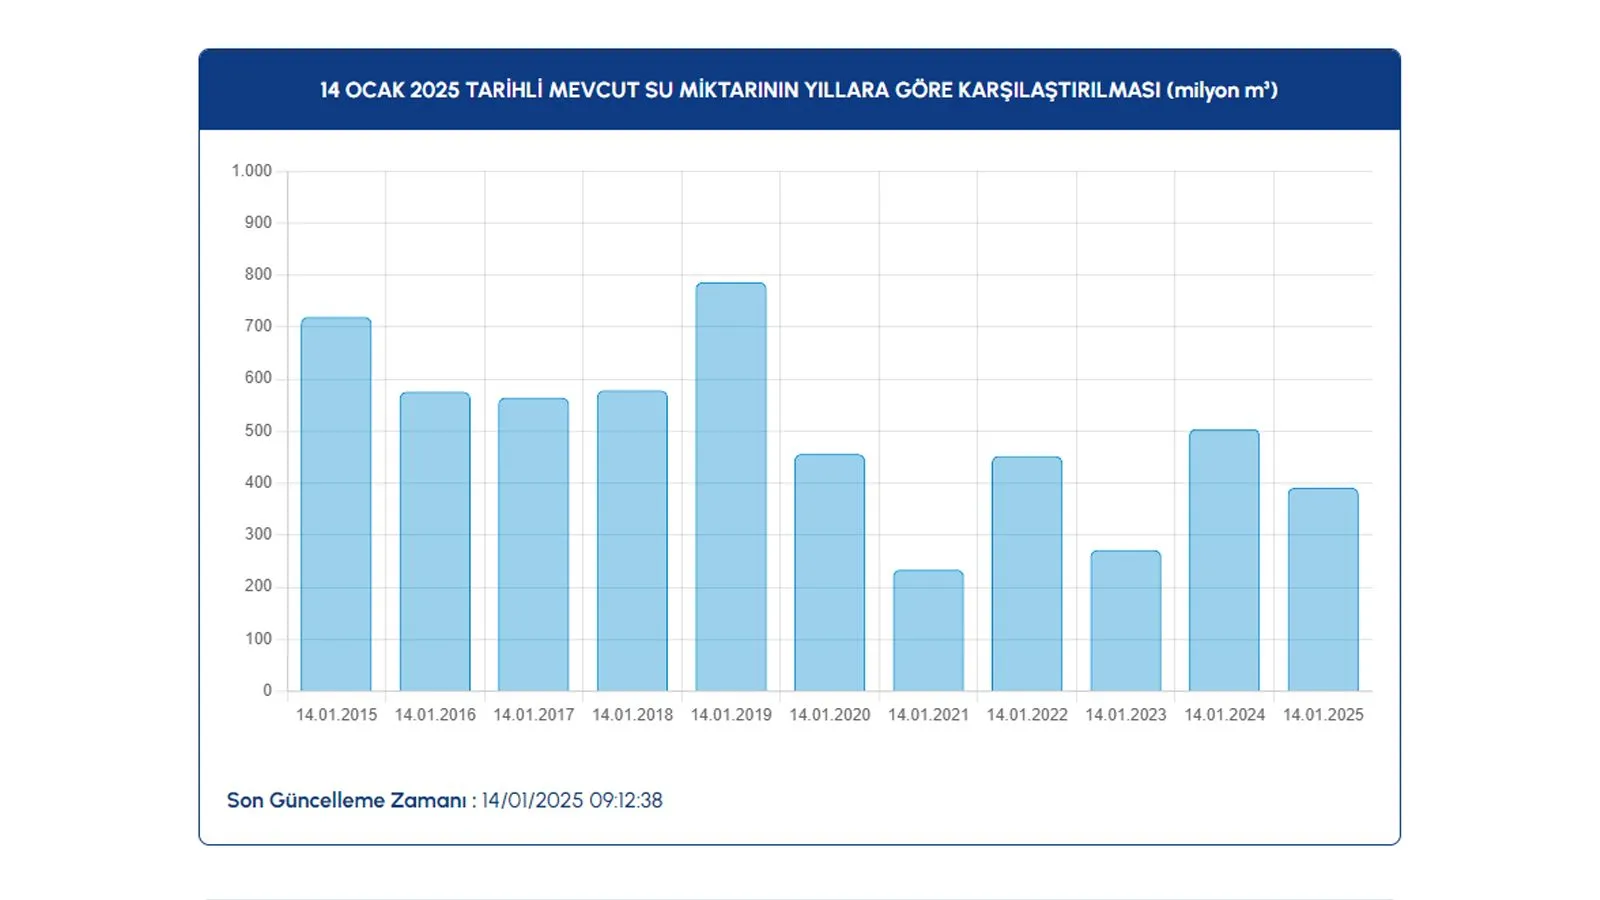Click the y-axis value 400
This screenshot has height=900, width=1600.
click(258, 482)
